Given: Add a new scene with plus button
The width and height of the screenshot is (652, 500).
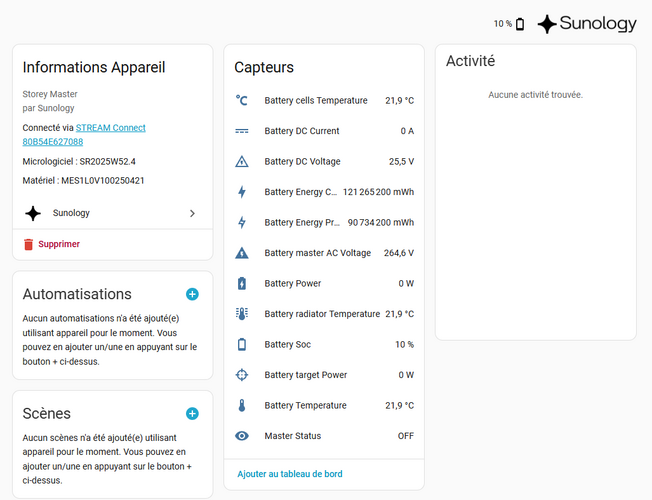Looking at the screenshot, I should point(192,413).
